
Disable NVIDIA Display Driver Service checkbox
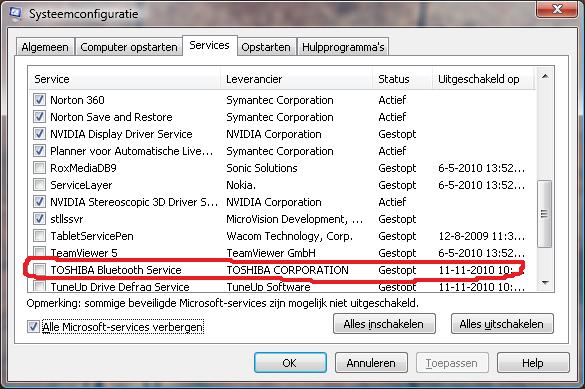39,134
